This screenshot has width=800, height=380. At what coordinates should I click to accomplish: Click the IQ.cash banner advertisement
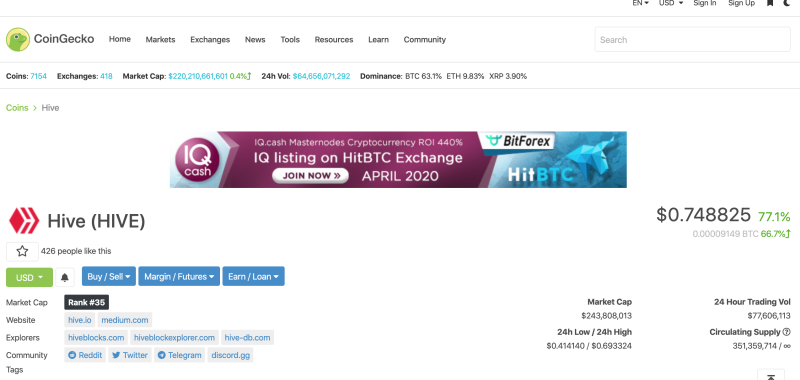click(398, 160)
